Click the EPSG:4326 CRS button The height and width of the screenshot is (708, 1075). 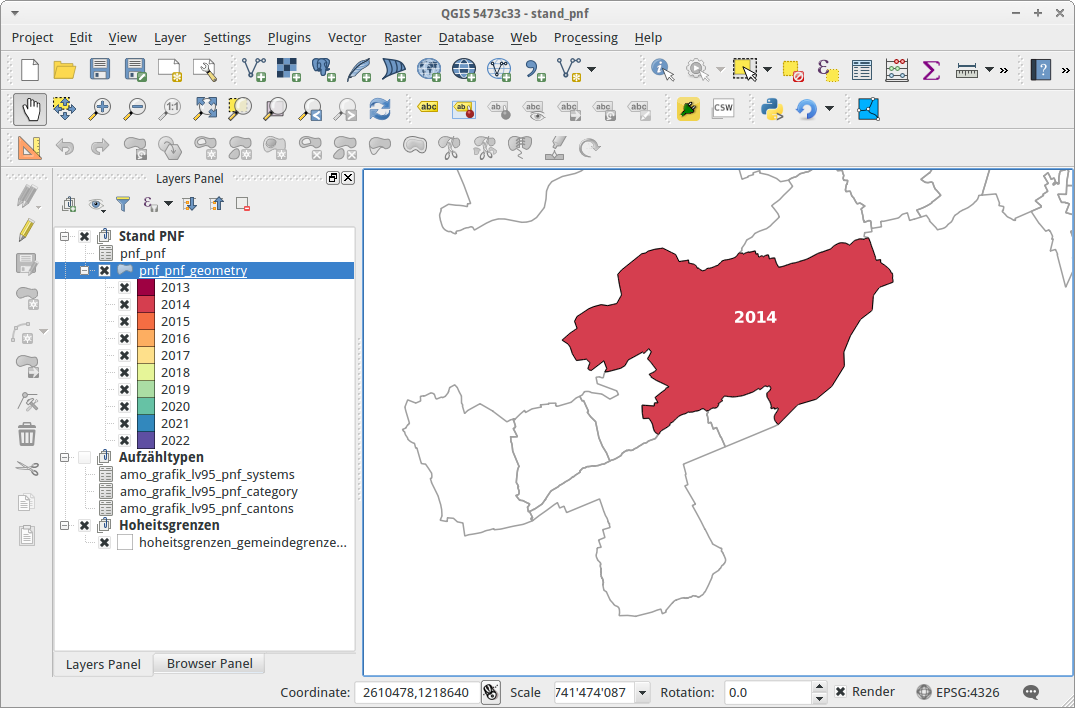[x=958, y=692]
